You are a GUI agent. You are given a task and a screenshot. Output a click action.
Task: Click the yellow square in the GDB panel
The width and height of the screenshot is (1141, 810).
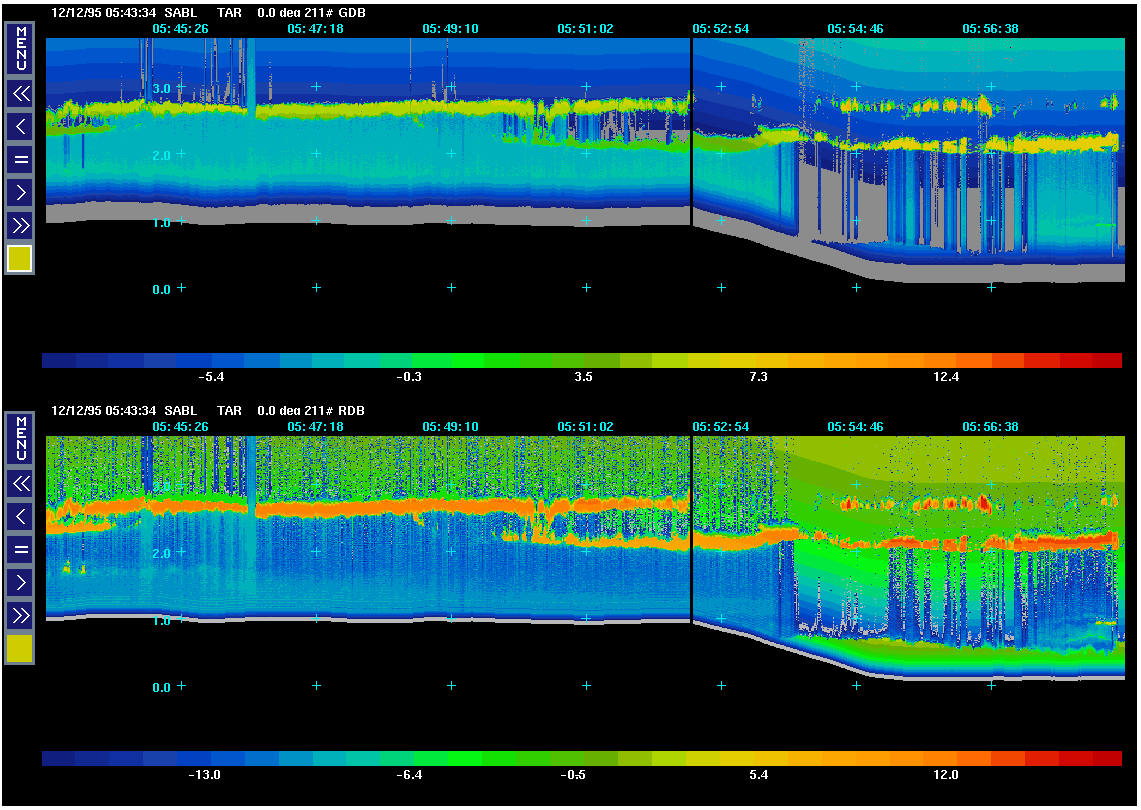click(20, 259)
